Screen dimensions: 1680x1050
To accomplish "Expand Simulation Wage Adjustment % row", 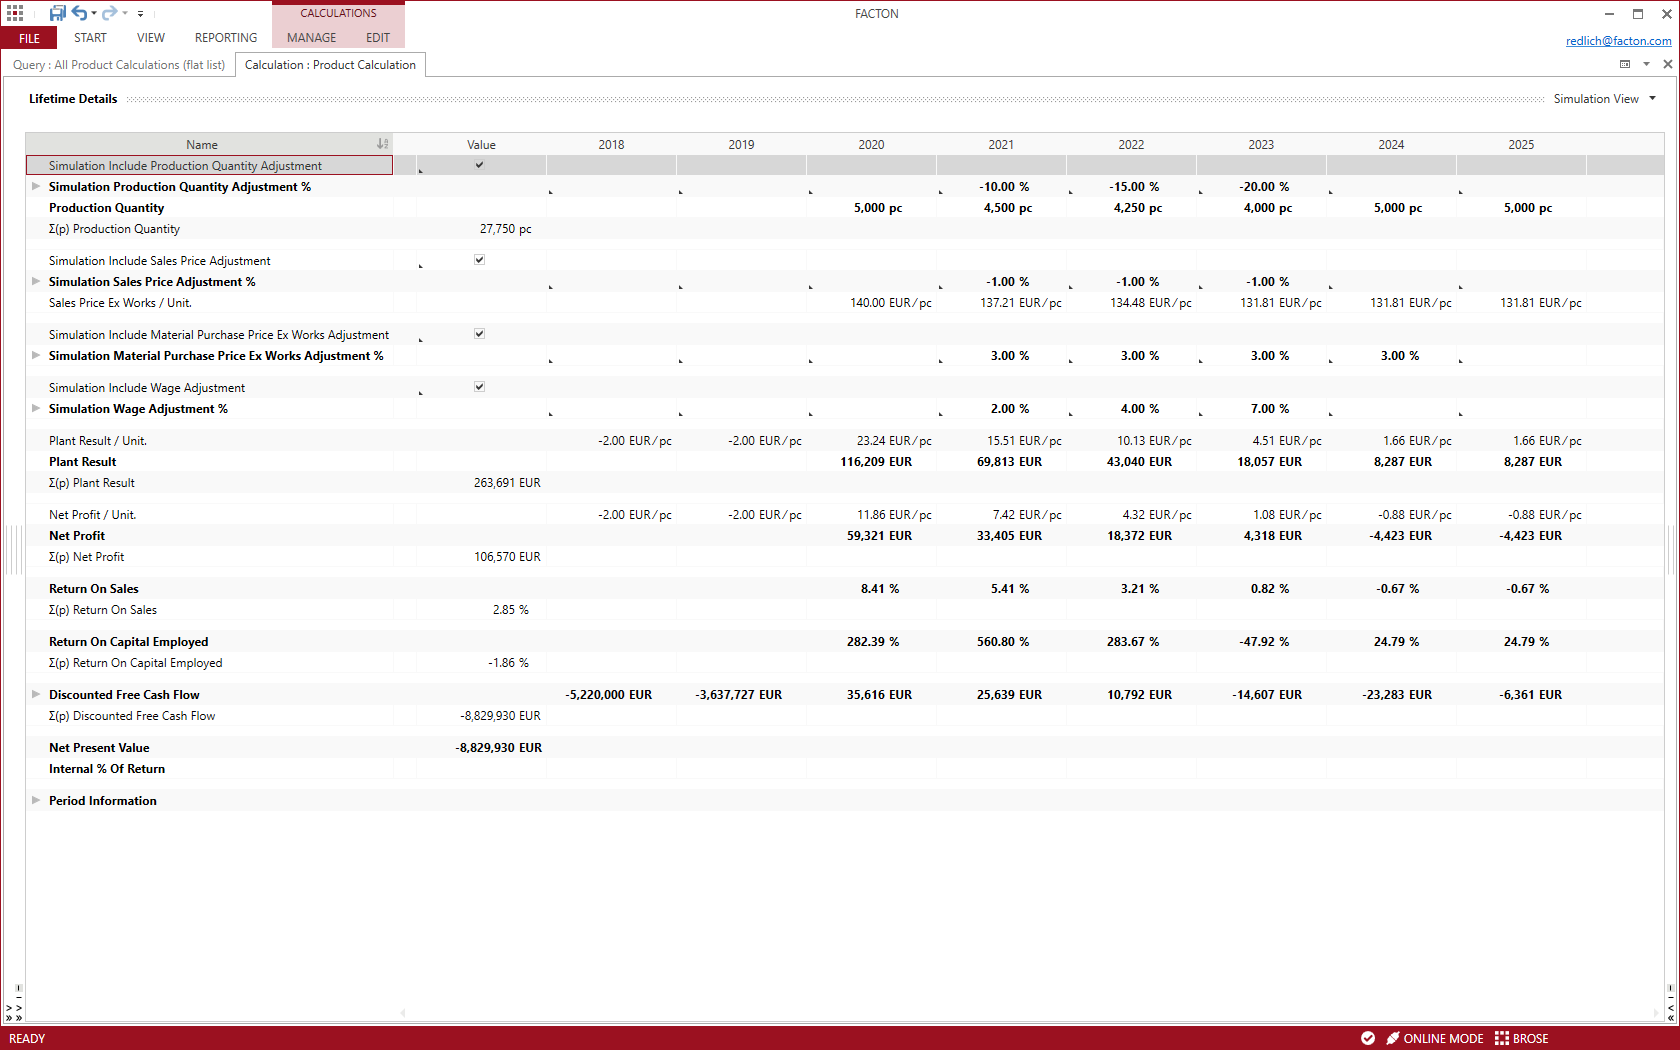I will (x=36, y=408).
